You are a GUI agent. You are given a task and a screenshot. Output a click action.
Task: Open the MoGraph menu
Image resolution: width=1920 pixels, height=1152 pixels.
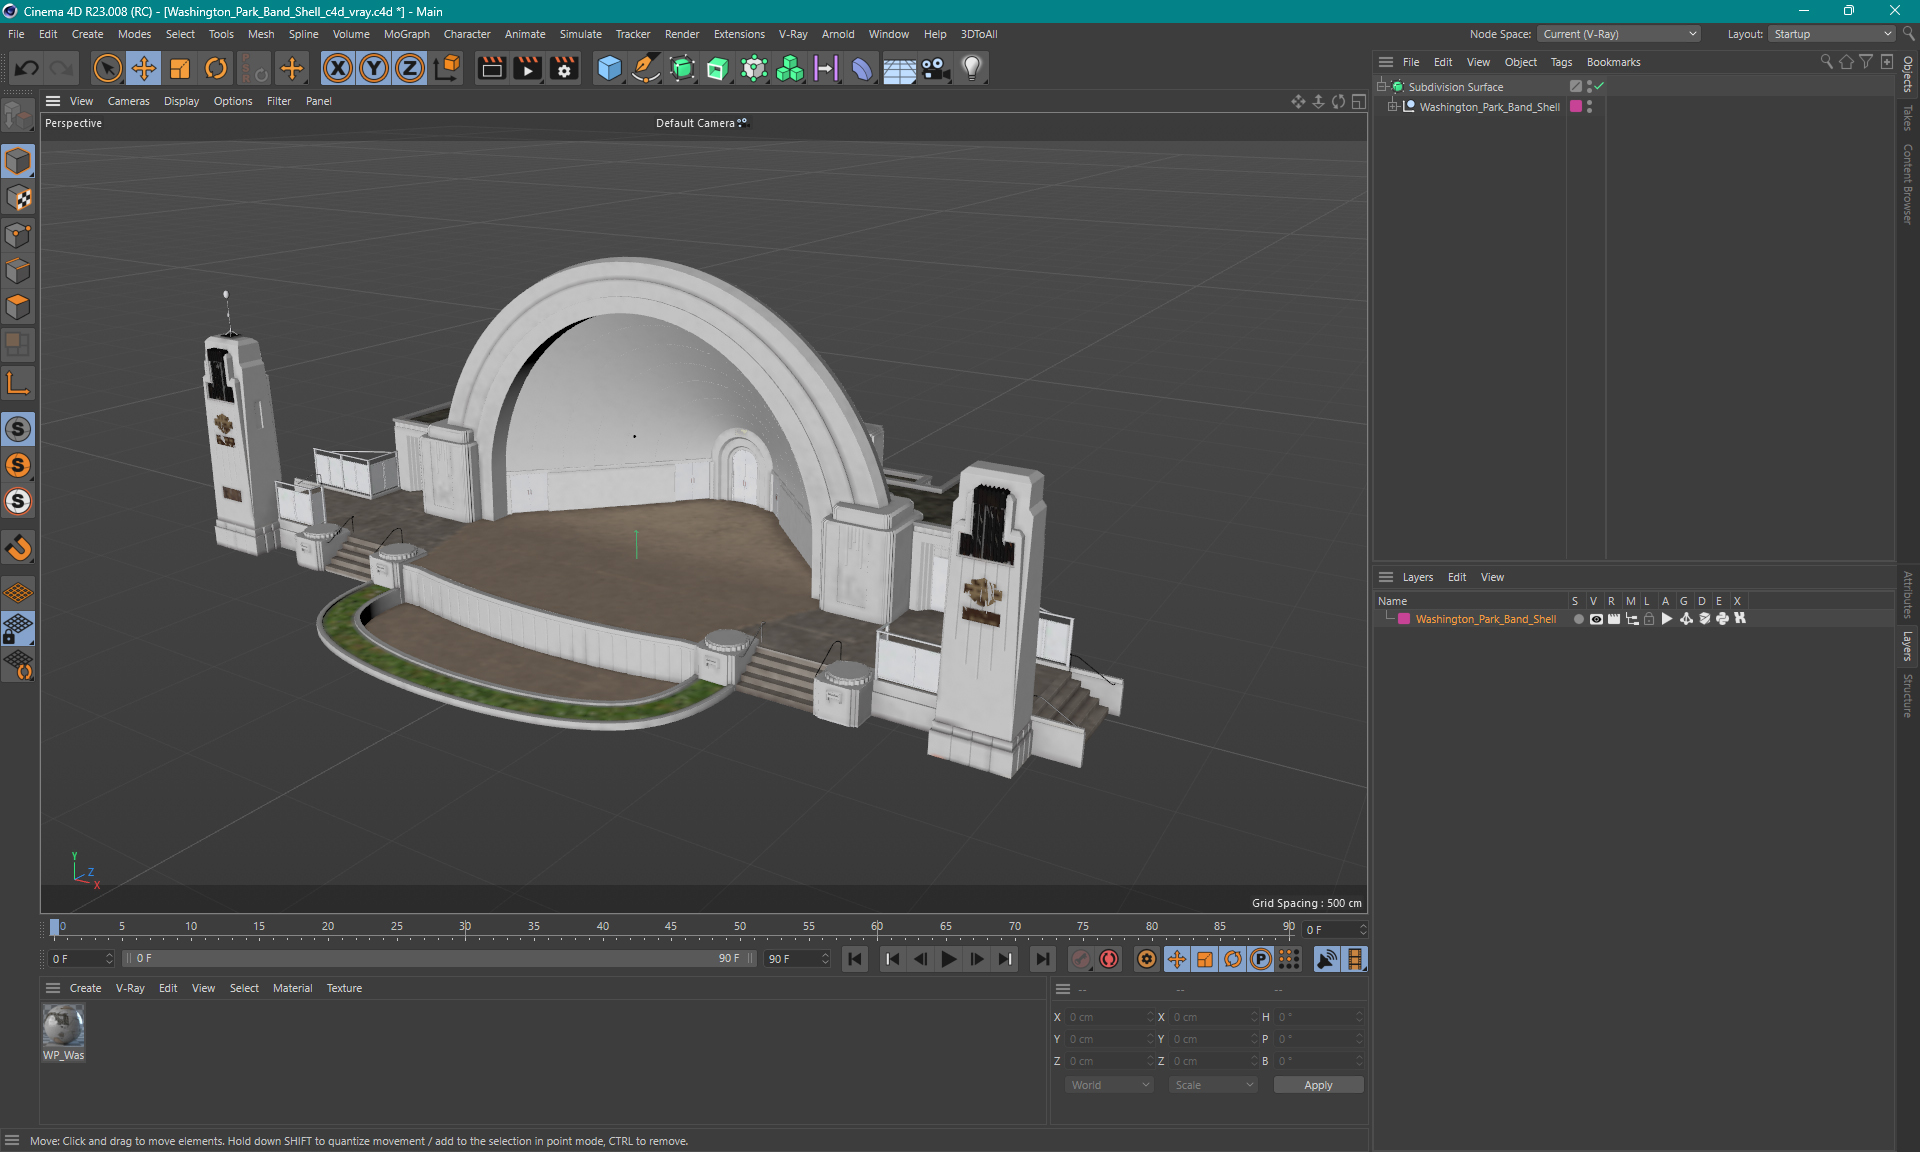click(x=406, y=34)
